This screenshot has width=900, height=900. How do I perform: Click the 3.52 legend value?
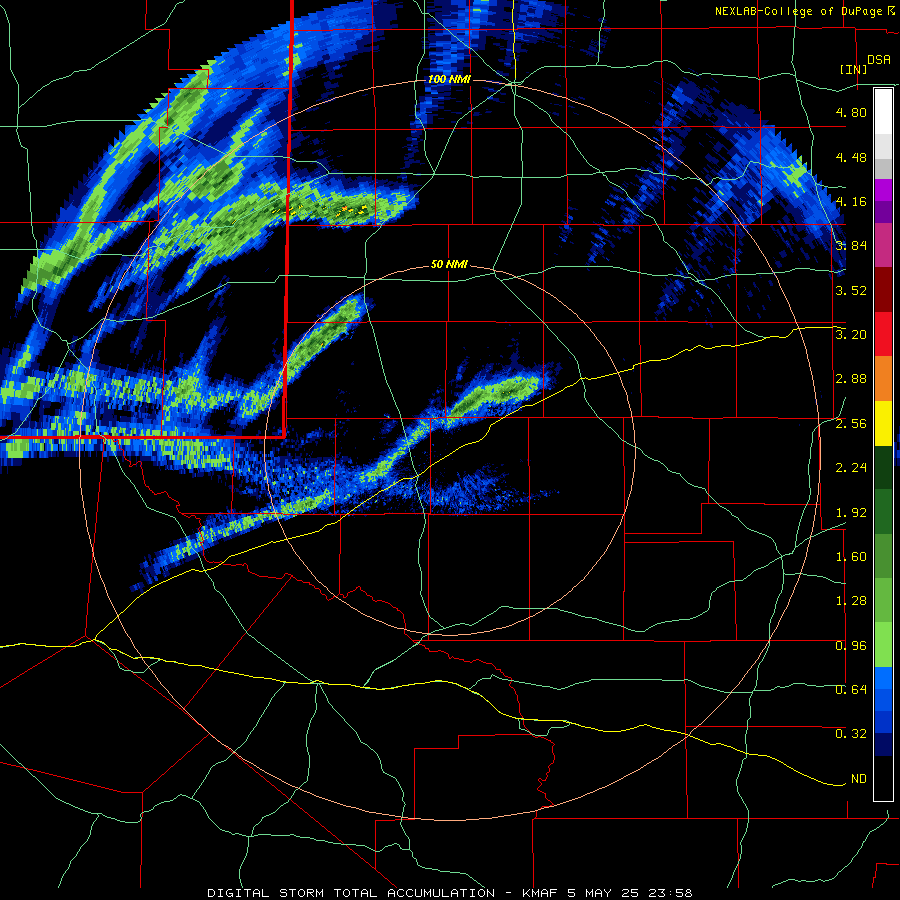coord(851,290)
